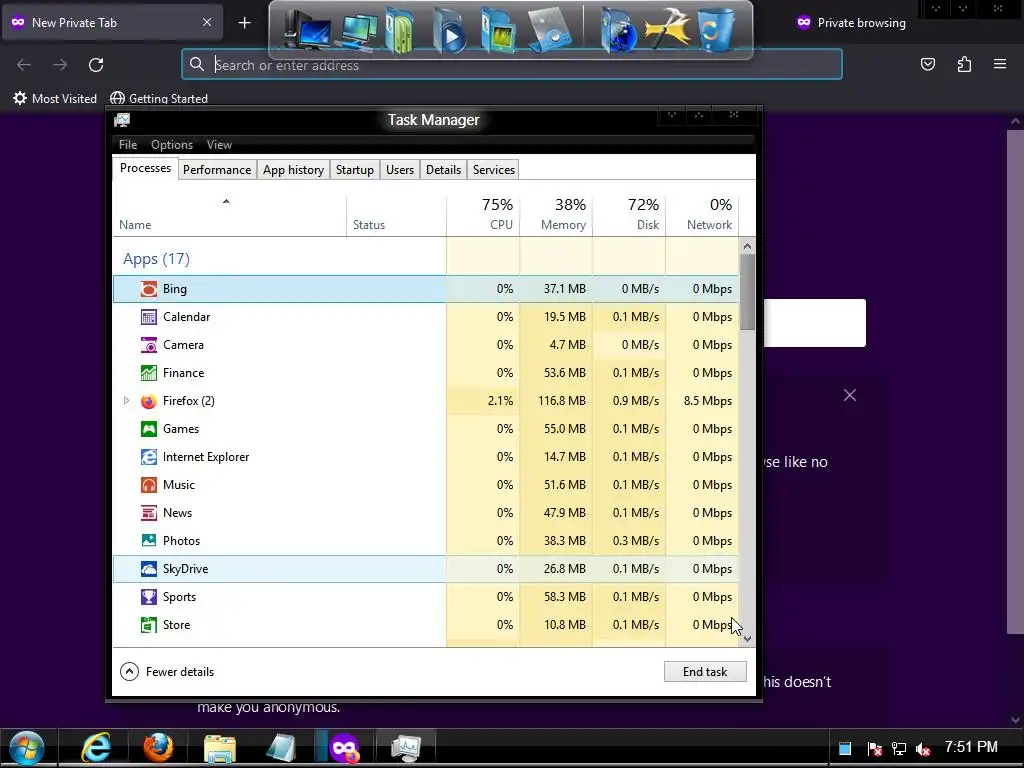1024x768 pixels.
Task: Select the News app icon
Action: pyautogui.click(x=149, y=513)
